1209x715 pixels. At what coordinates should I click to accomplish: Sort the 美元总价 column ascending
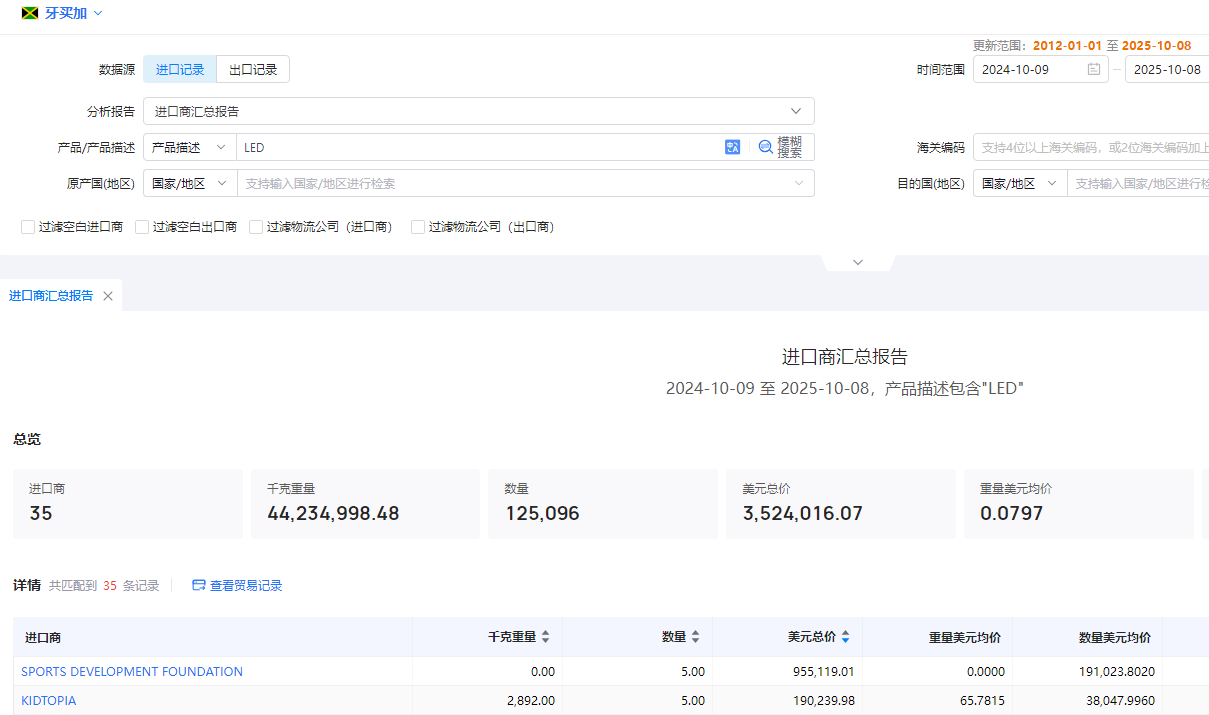coord(843,632)
